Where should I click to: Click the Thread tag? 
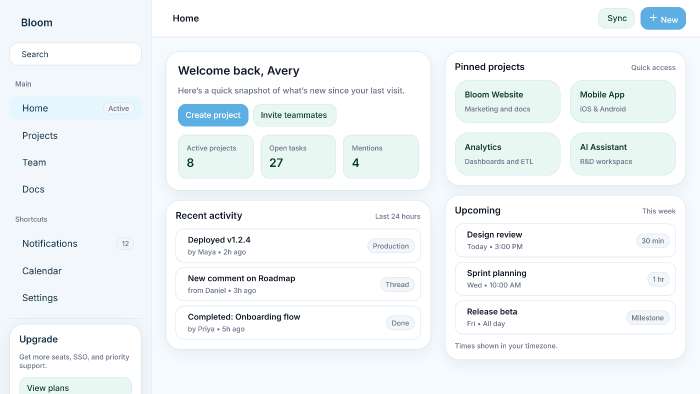397,284
